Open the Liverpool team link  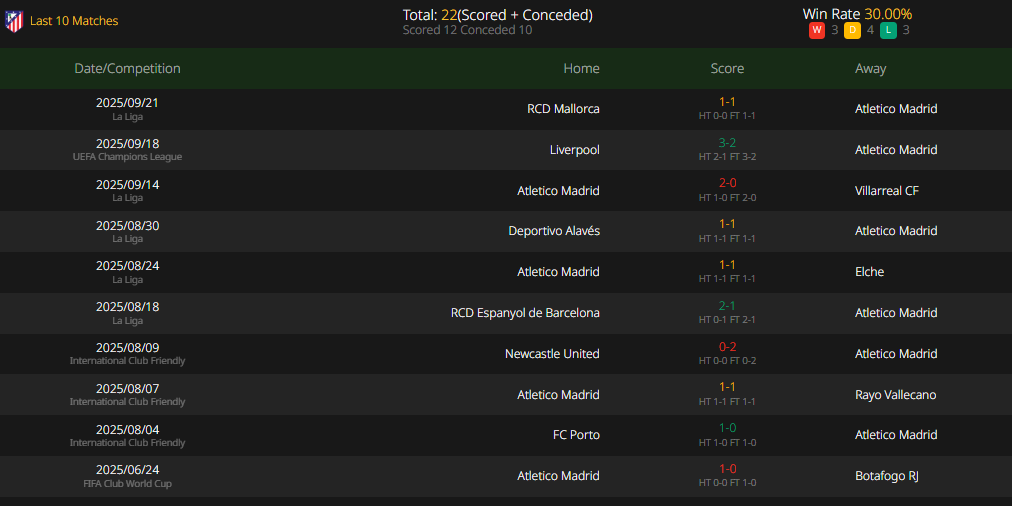(575, 150)
